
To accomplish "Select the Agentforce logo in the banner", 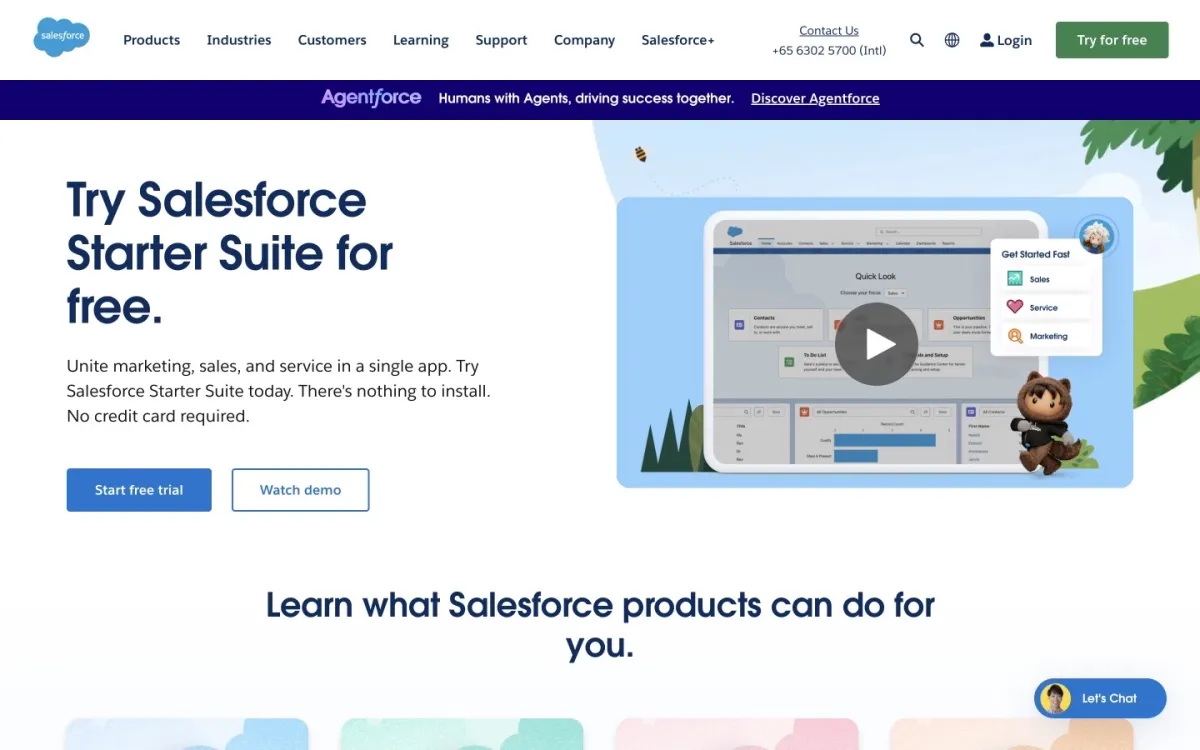I will tap(370, 98).
